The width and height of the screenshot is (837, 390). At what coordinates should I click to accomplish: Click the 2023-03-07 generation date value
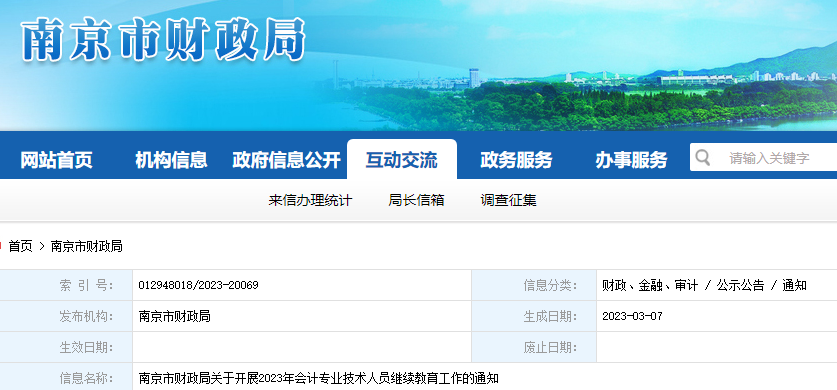(632, 316)
